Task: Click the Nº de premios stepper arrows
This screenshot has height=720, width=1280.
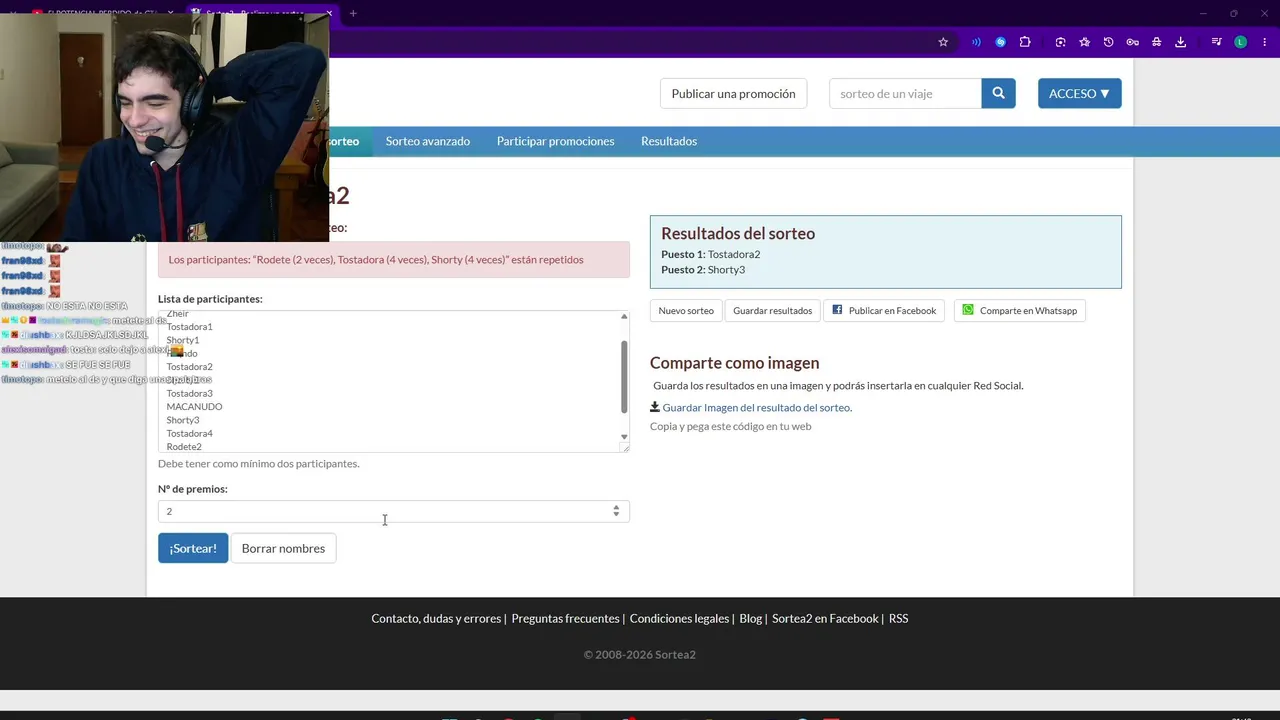Action: coord(616,511)
